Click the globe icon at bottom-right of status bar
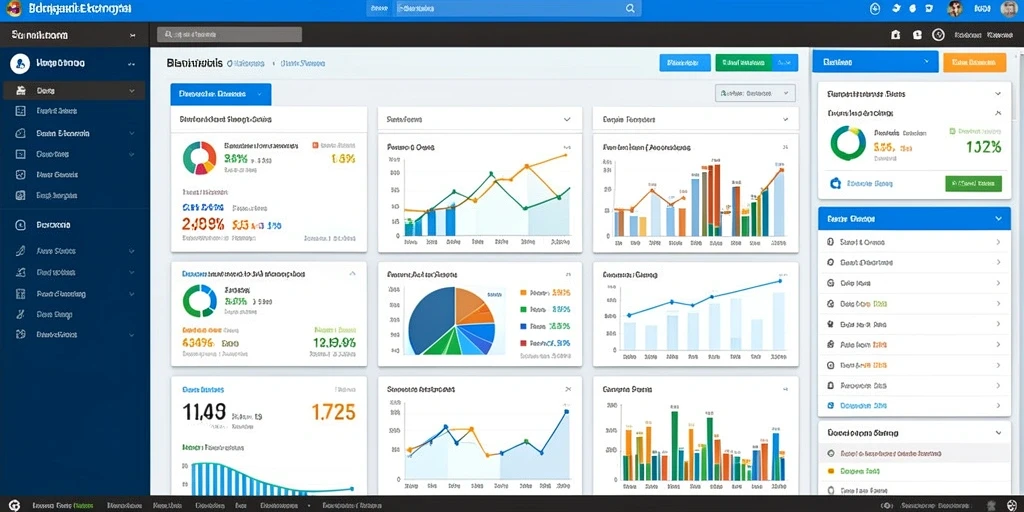The width and height of the screenshot is (1024, 512). click(1012, 505)
